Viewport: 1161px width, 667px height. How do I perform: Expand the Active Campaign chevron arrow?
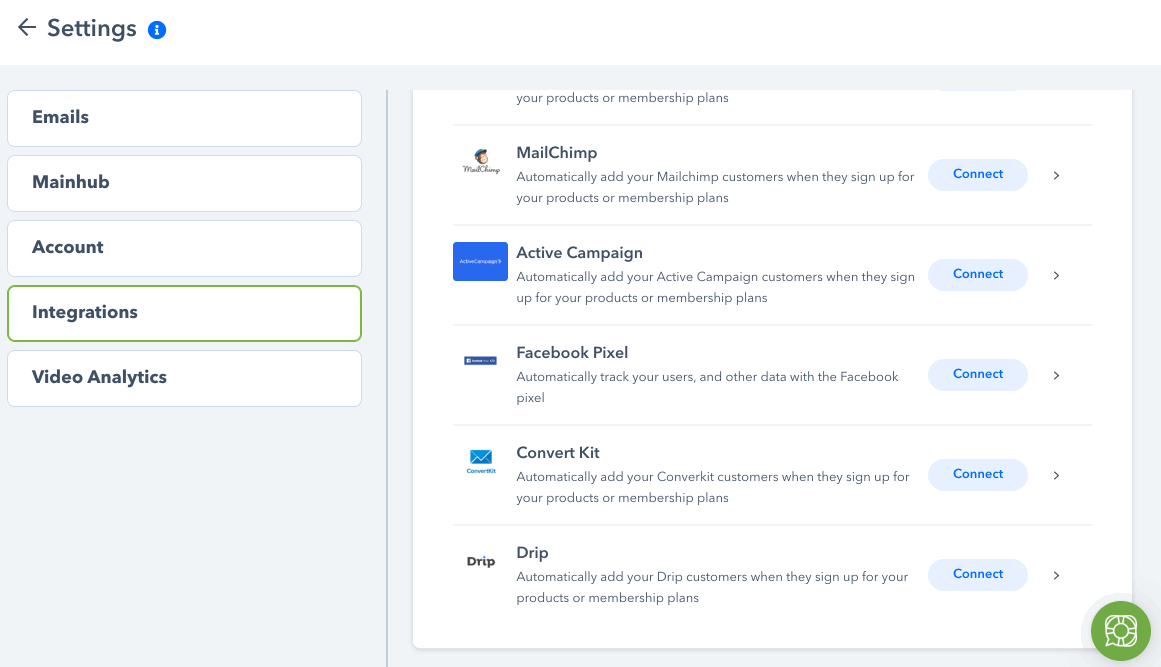click(1057, 275)
